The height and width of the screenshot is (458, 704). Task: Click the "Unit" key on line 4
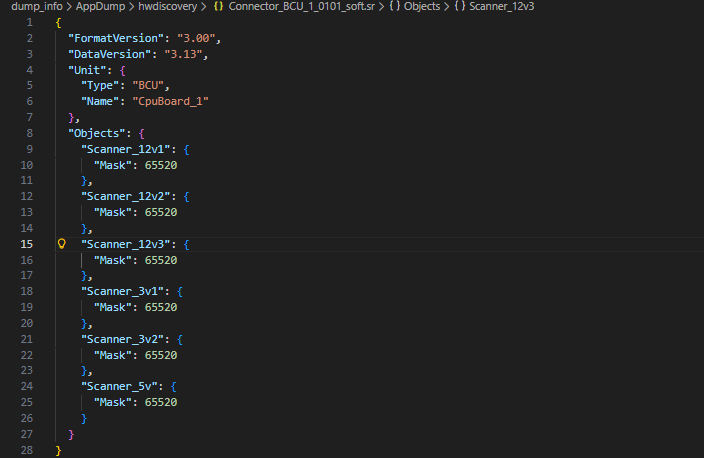click(x=87, y=70)
